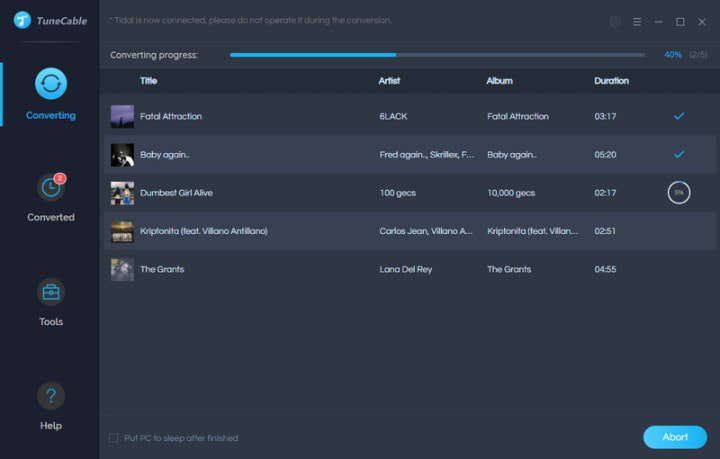Click The Grants album cover thumbnail
The width and height of the screenshot is (720, 459).
(x=122, y=269)
